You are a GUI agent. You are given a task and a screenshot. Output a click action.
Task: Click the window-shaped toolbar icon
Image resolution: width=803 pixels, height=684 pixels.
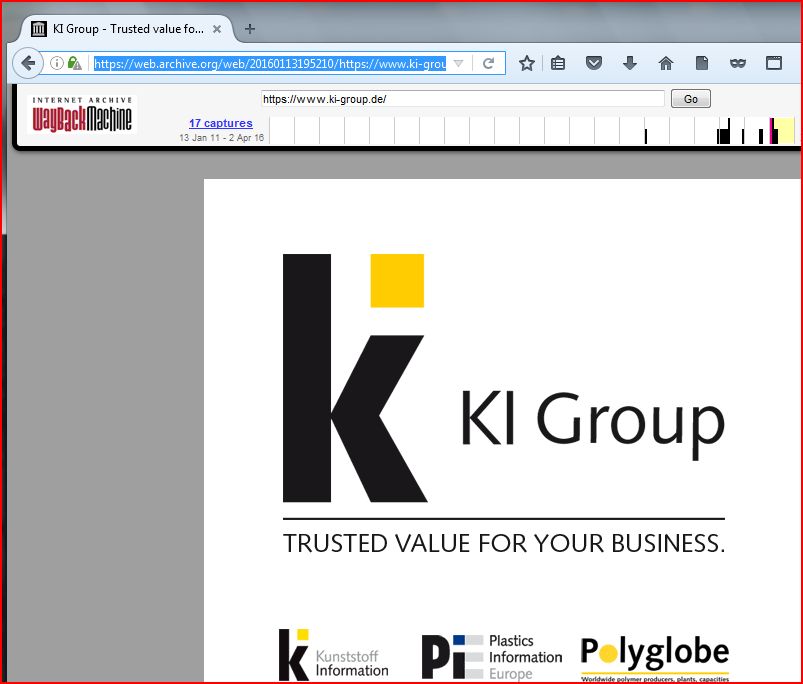pyautogui.click(x=774, y=63)
